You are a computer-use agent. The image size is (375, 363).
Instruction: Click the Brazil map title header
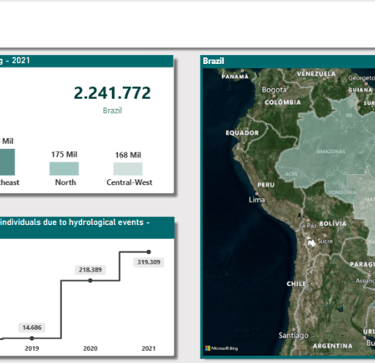[213, 61]
